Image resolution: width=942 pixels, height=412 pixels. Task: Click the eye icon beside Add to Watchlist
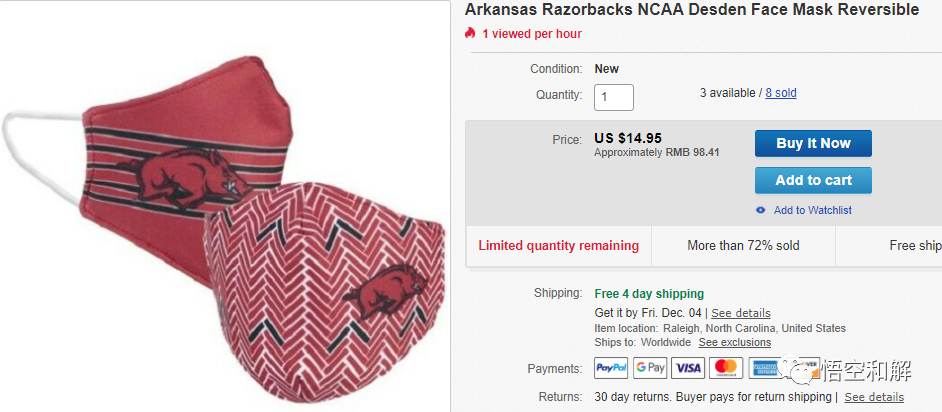click(x=761, y=210)
